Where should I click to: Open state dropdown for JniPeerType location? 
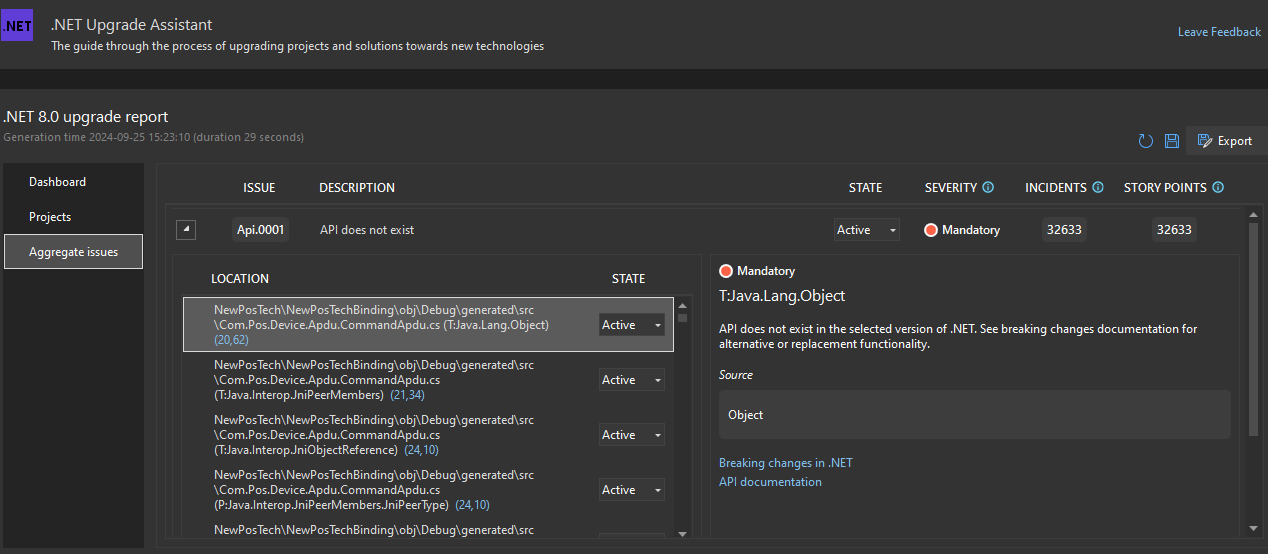point(632,490)
